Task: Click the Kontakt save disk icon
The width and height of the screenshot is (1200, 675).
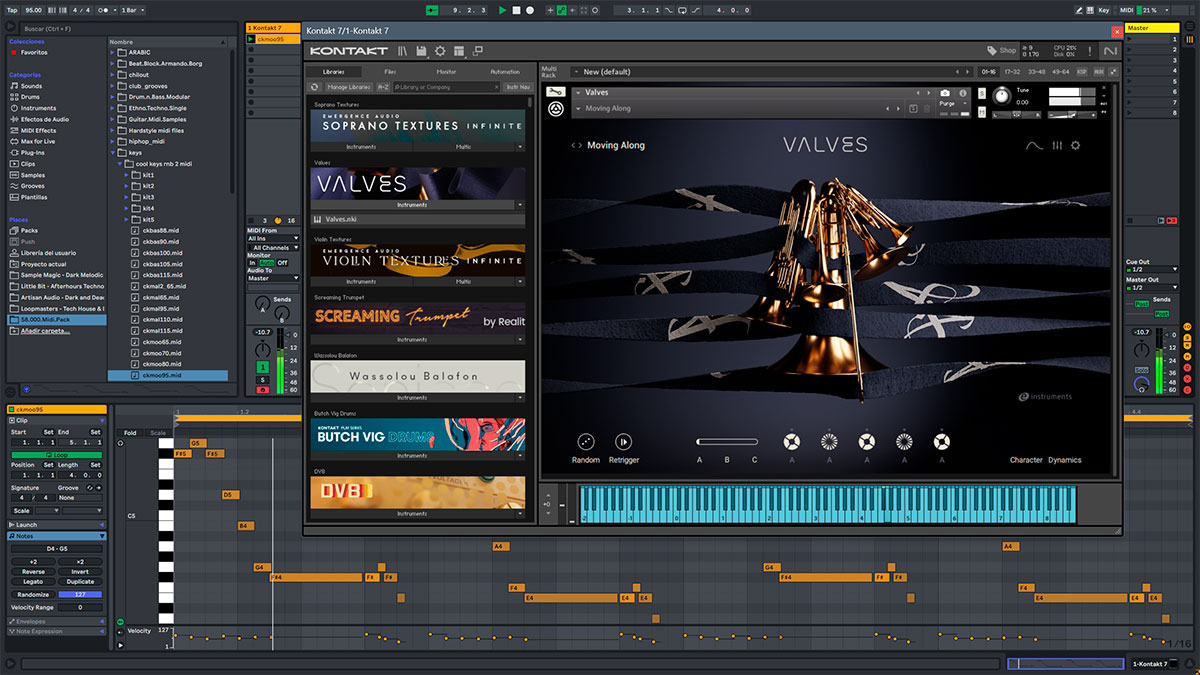Action: (421, 51)
